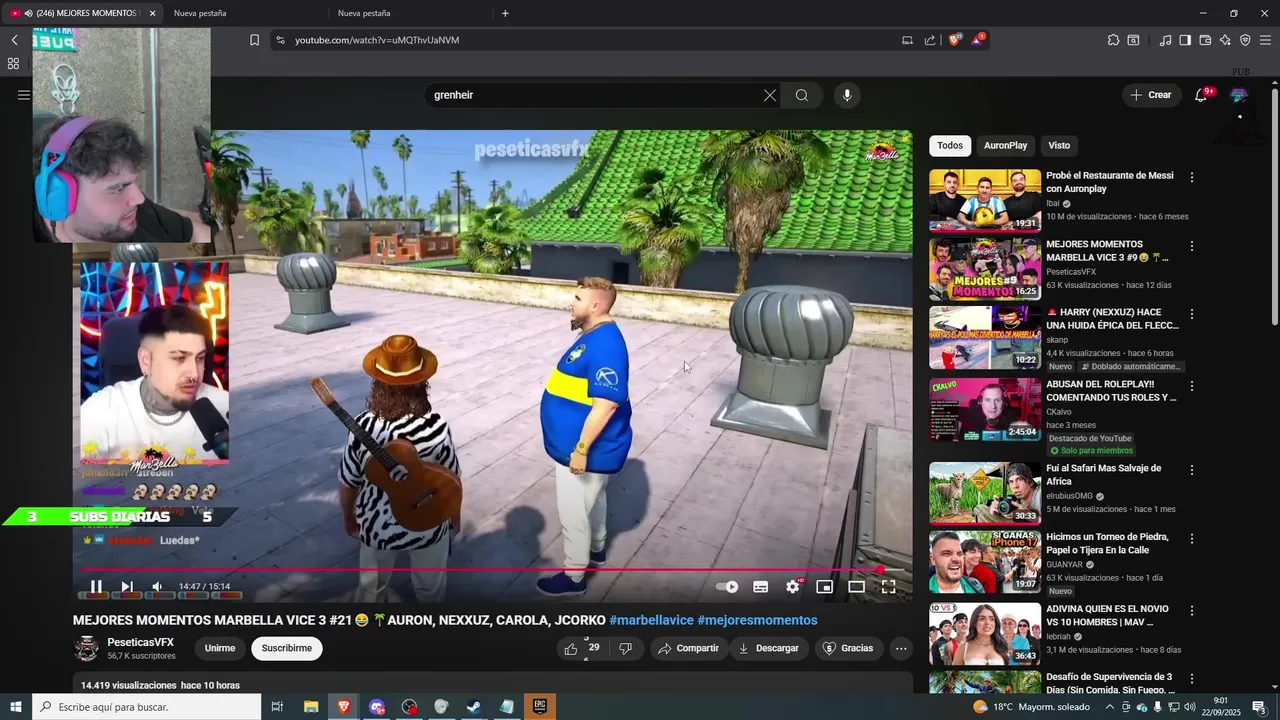Start voice search with microphone
This screenshot has width=1280, height=720.
point(847,95)
